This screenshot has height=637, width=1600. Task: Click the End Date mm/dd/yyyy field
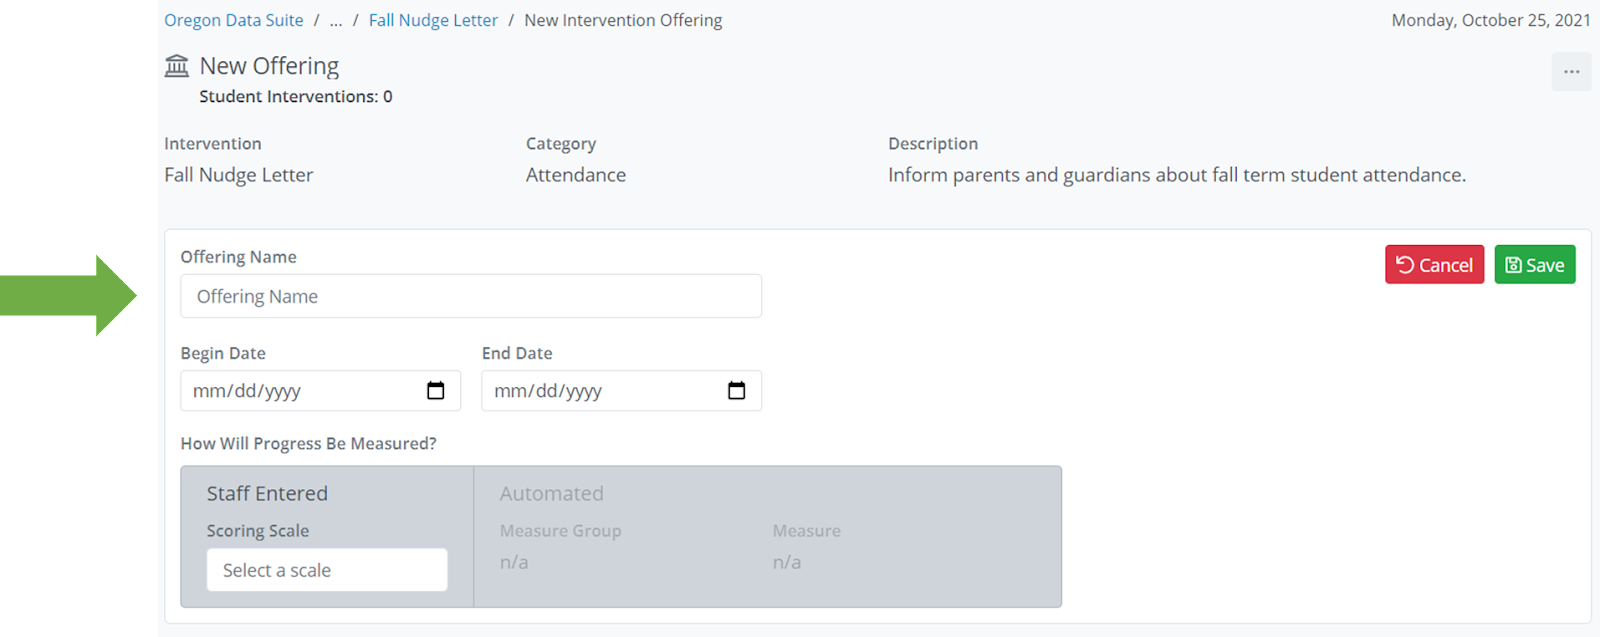pyautogui.click(x=600, y=391)
